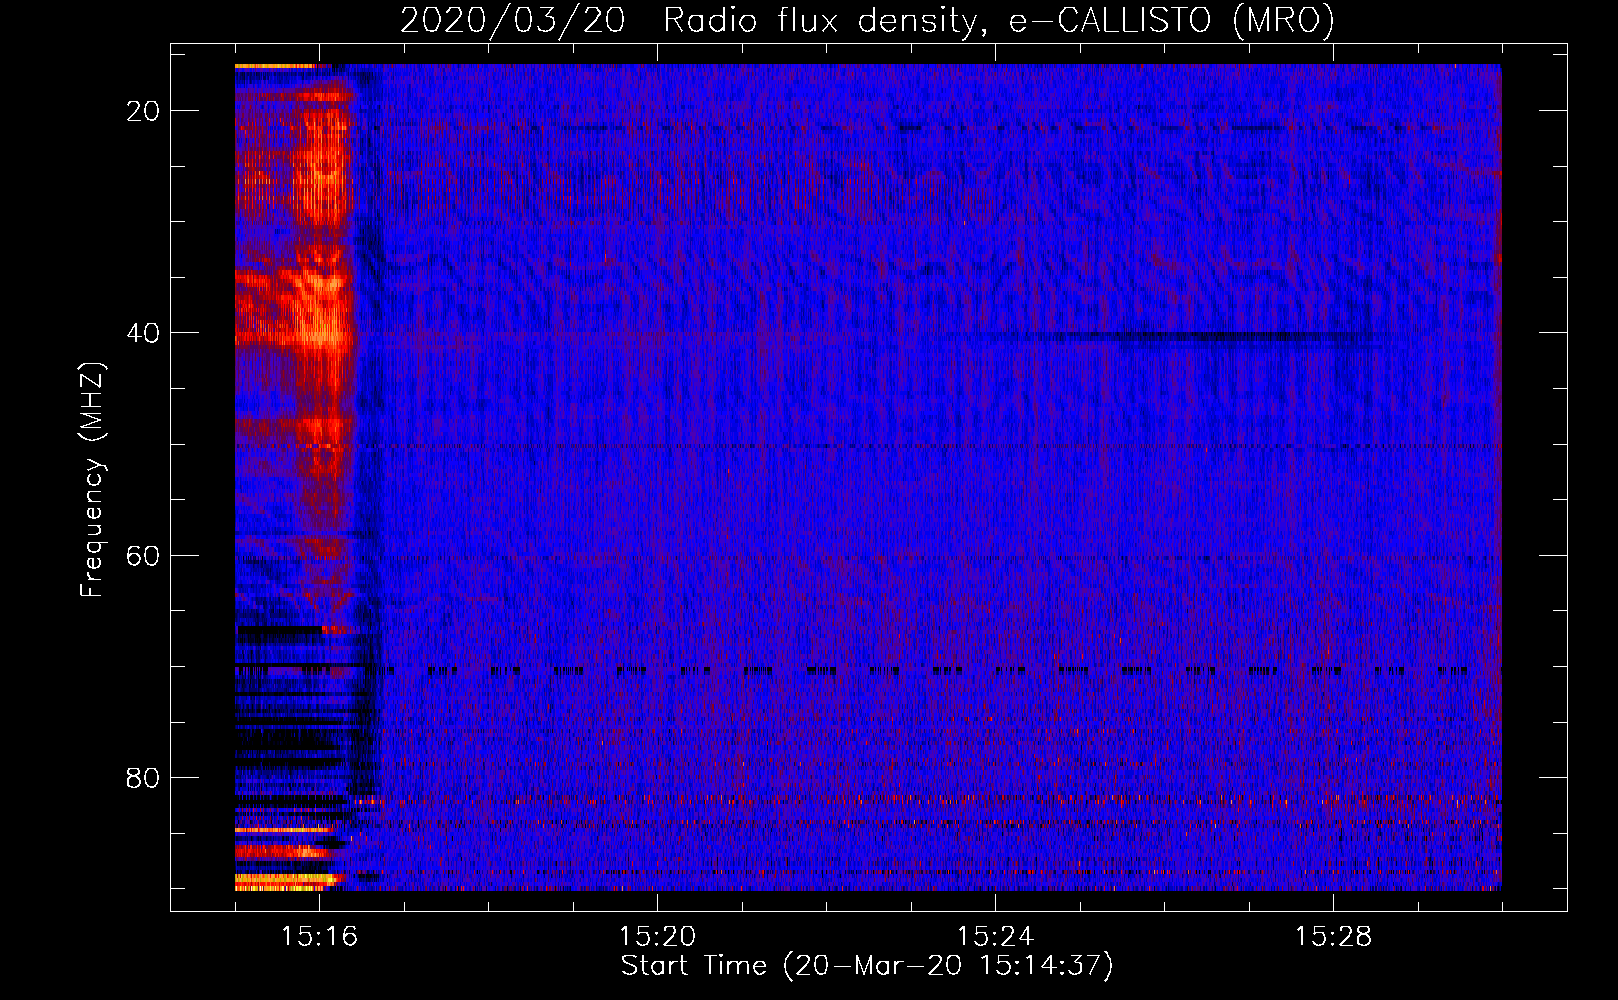The width and height of the screenshot is (1618, 1000).
Task: Click the 15:24 time tick label
Action: (x=995, y=937)
